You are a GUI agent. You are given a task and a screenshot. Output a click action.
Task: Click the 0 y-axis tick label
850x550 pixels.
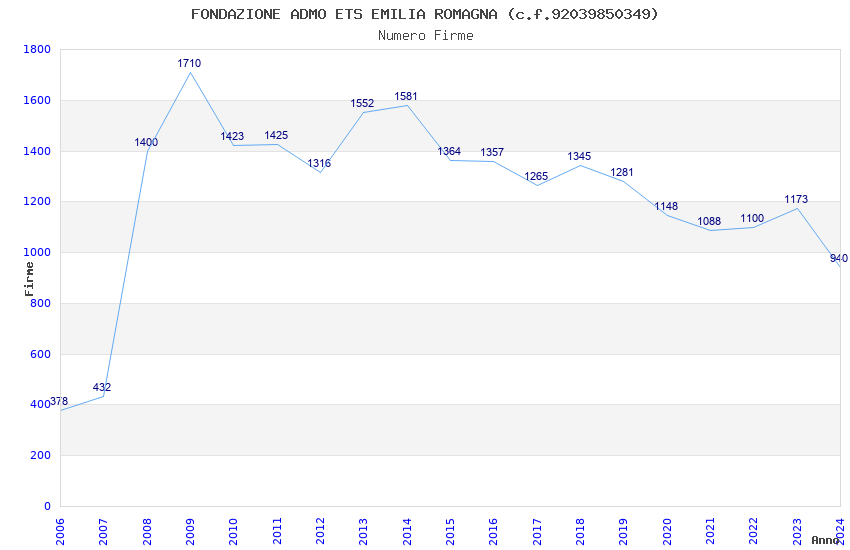(x=47, y=507)
